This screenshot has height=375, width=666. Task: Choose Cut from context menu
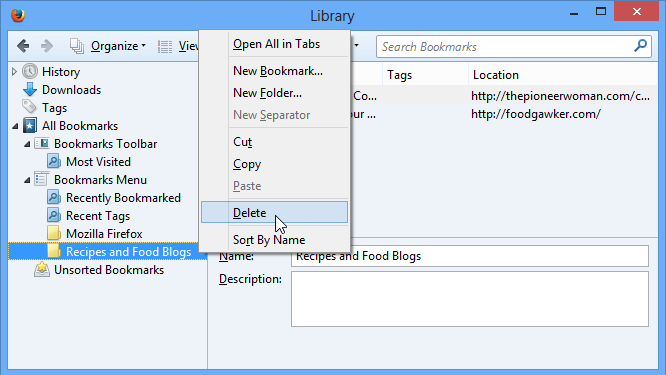point(274,142)
